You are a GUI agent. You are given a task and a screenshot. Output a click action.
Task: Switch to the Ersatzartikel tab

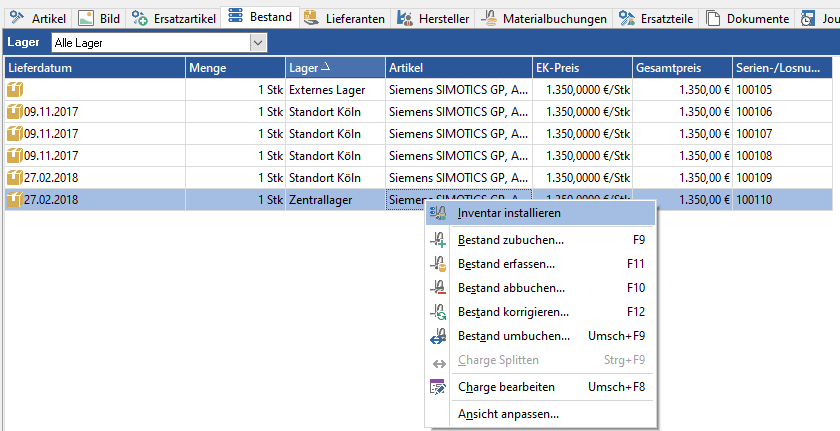click(x=174, y=19)
